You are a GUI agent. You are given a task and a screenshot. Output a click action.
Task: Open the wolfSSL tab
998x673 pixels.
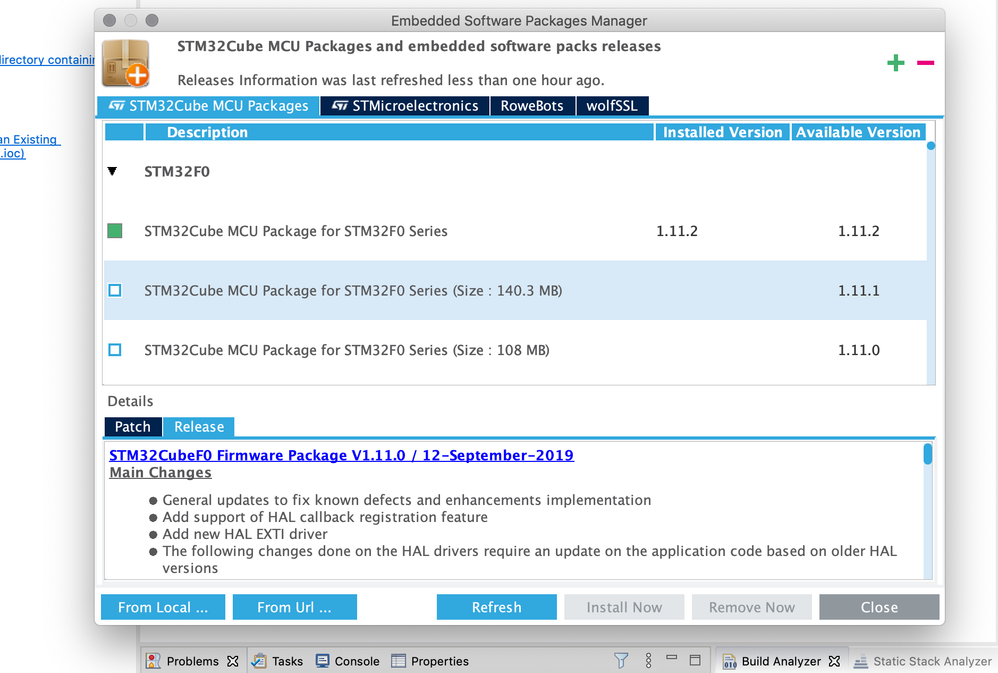612,106
